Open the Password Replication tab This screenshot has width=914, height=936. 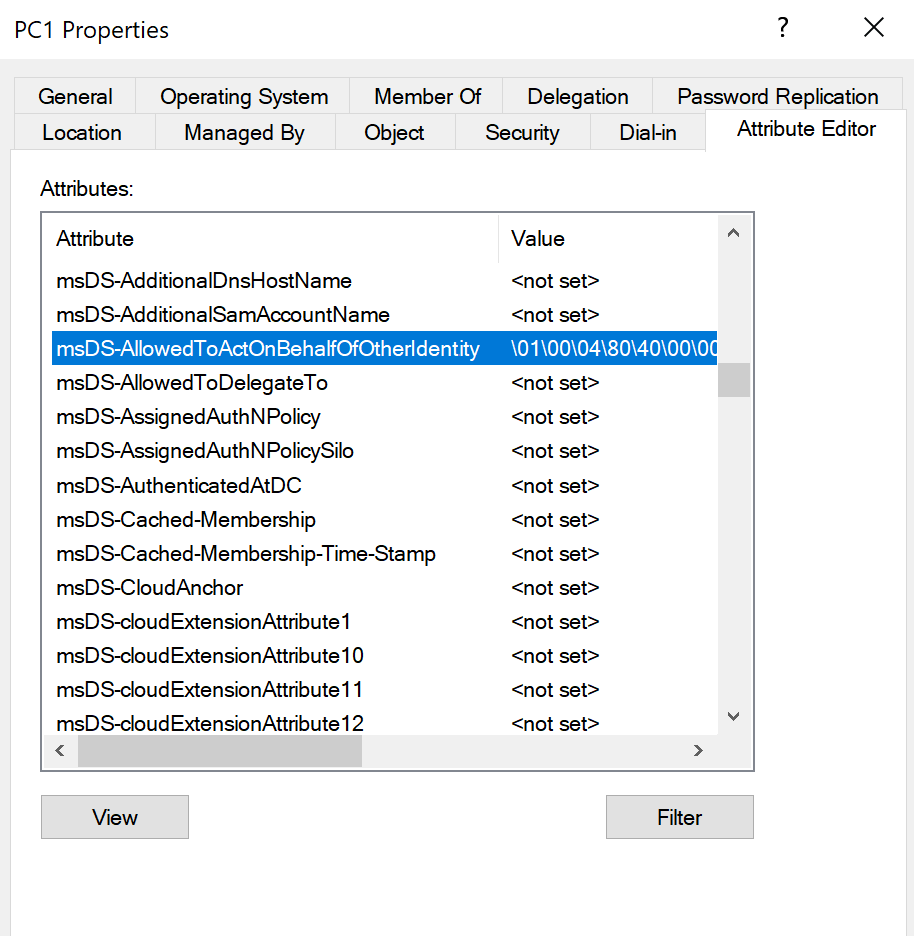pos(777,97)
